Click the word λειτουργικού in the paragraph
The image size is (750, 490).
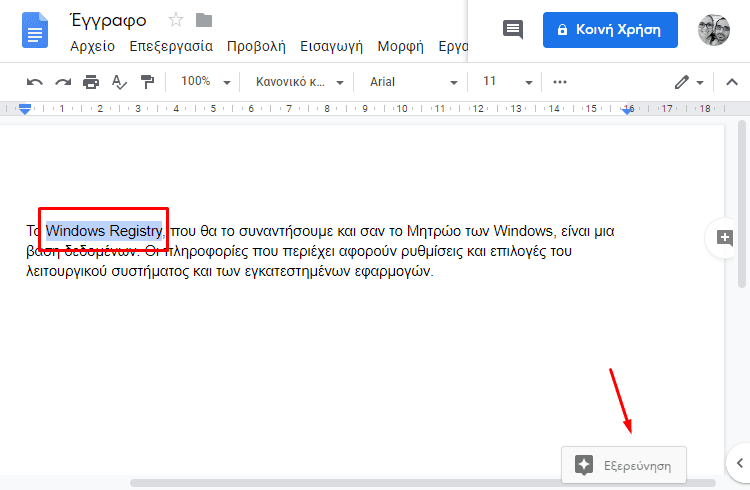[66, 272]
